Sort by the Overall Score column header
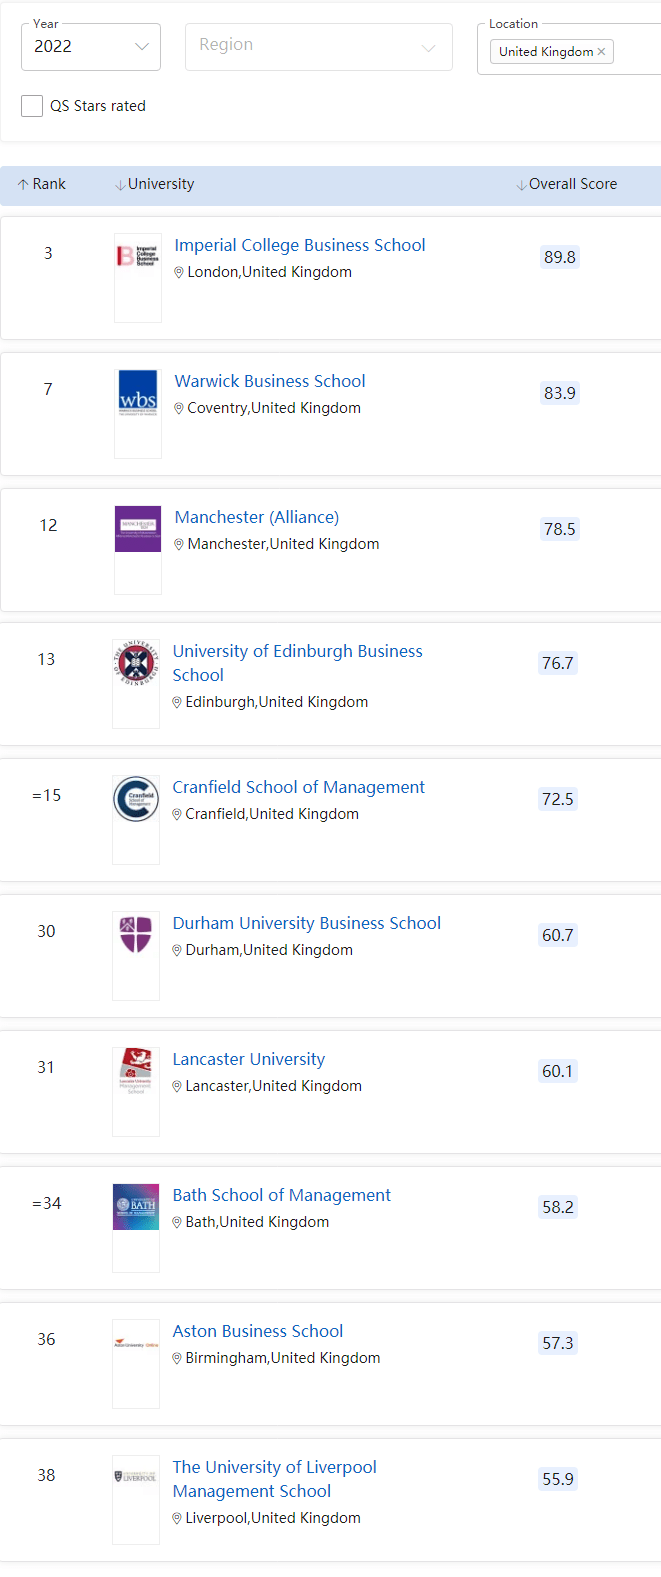Screen dimensions: 661x1577 pos(567,185)
